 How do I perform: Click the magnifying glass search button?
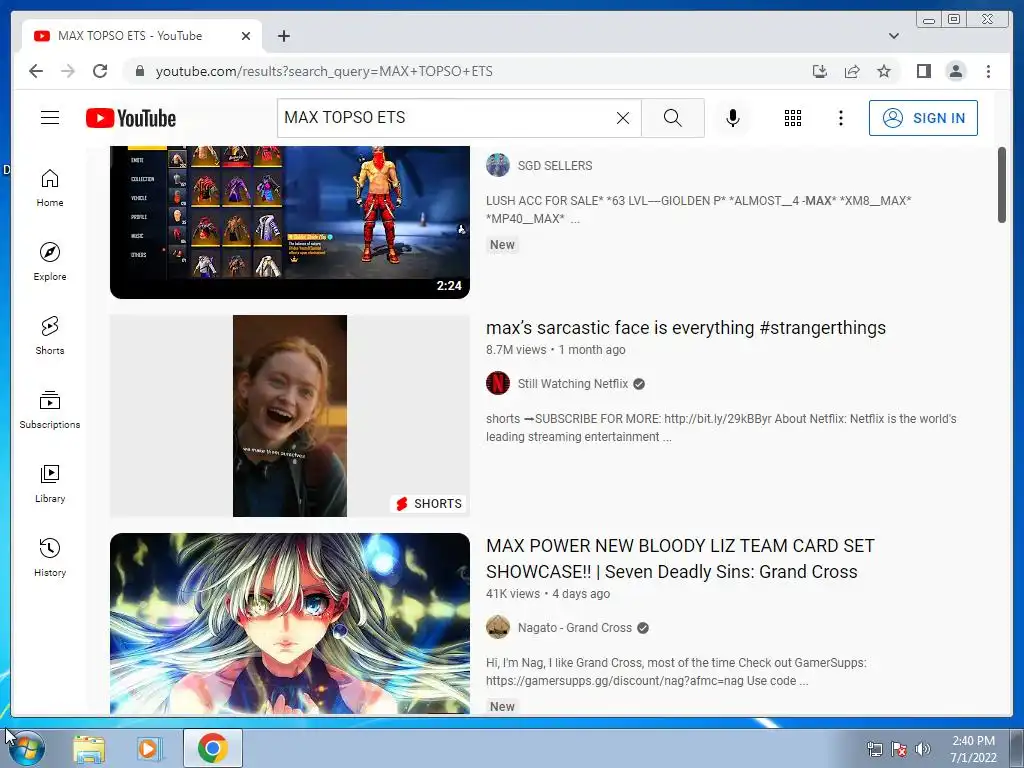[x=673, y=118]
